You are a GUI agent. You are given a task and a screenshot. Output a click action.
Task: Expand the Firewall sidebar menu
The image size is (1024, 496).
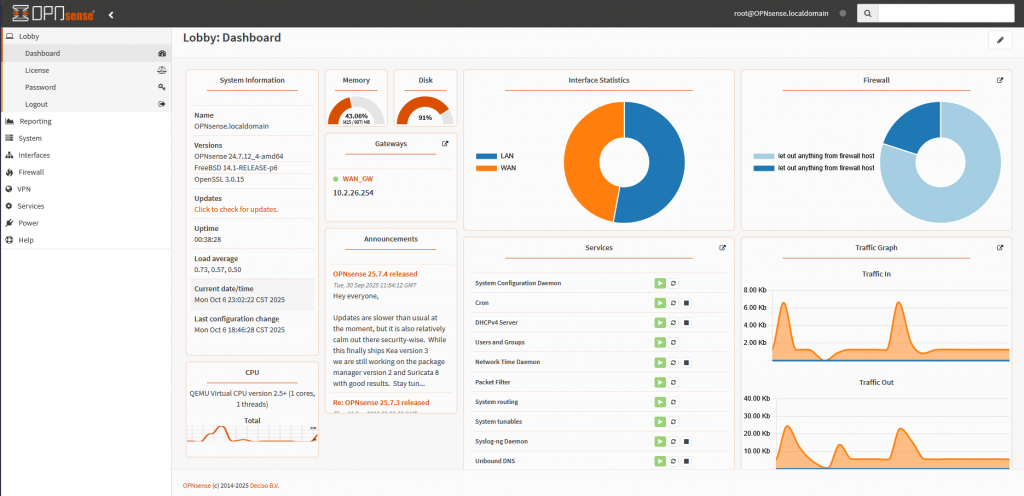pos(86,172)
